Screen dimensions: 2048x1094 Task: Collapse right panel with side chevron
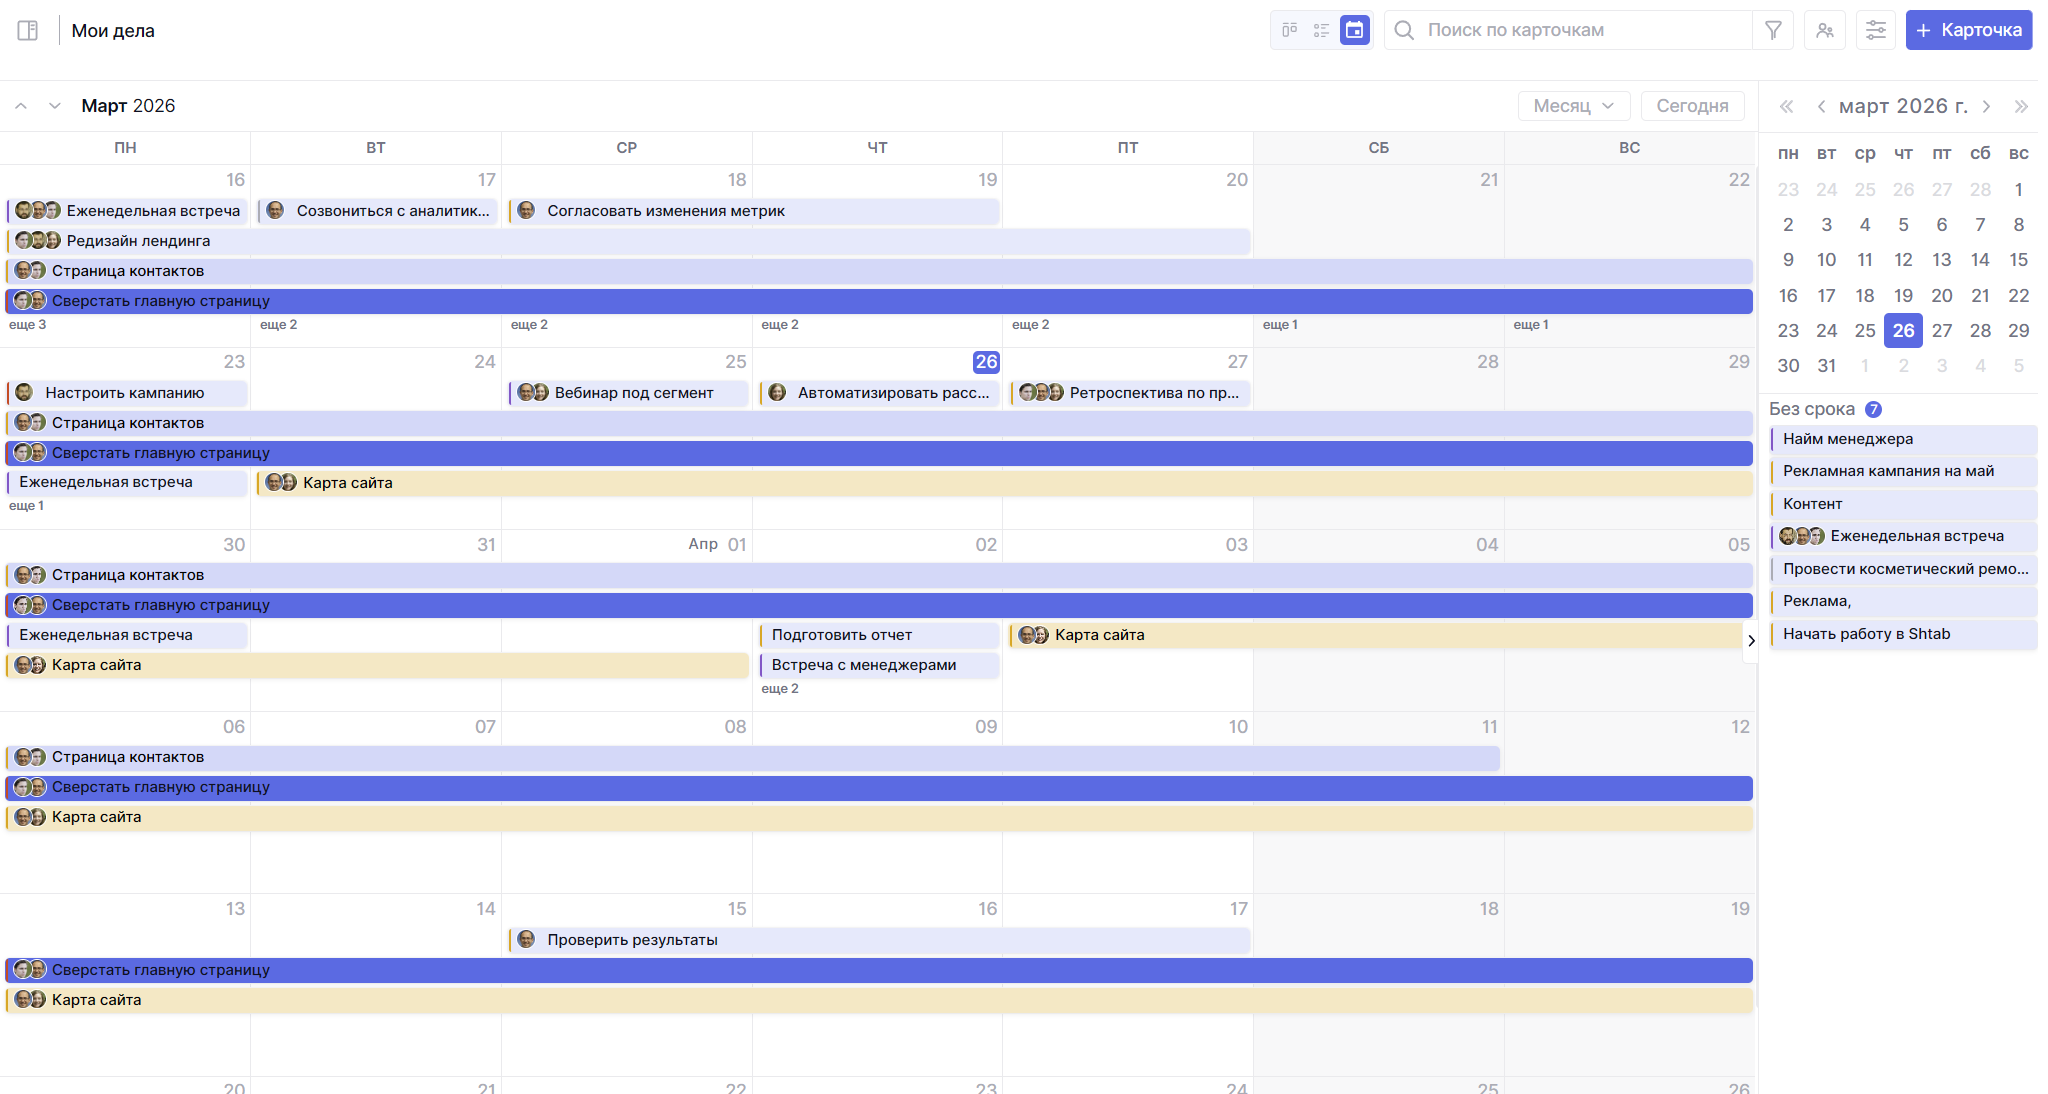1751,641
